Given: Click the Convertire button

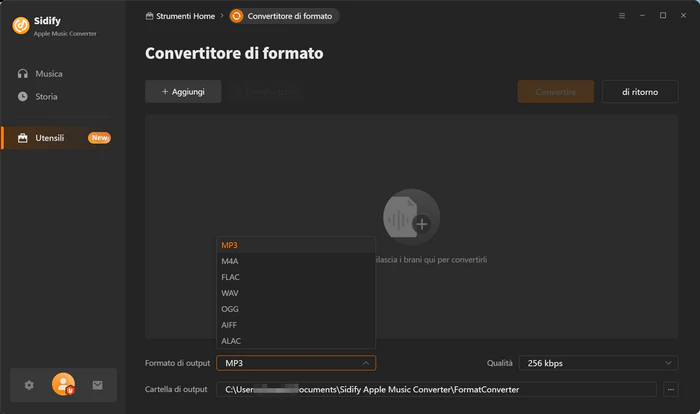Looking at the screenshot, I should pos(556,92).
